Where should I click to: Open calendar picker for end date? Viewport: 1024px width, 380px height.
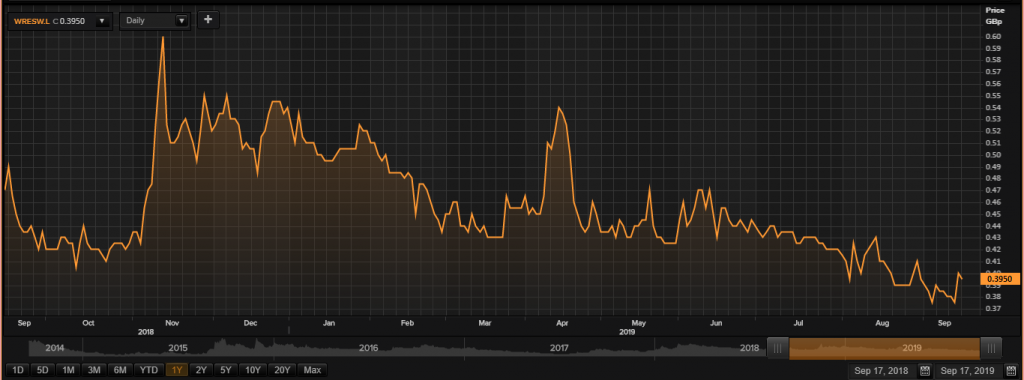(1012, 371)
